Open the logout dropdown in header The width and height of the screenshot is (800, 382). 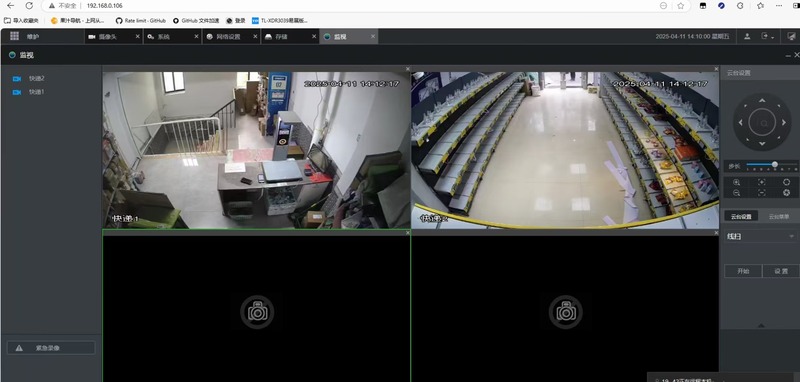tap(767, 36)
